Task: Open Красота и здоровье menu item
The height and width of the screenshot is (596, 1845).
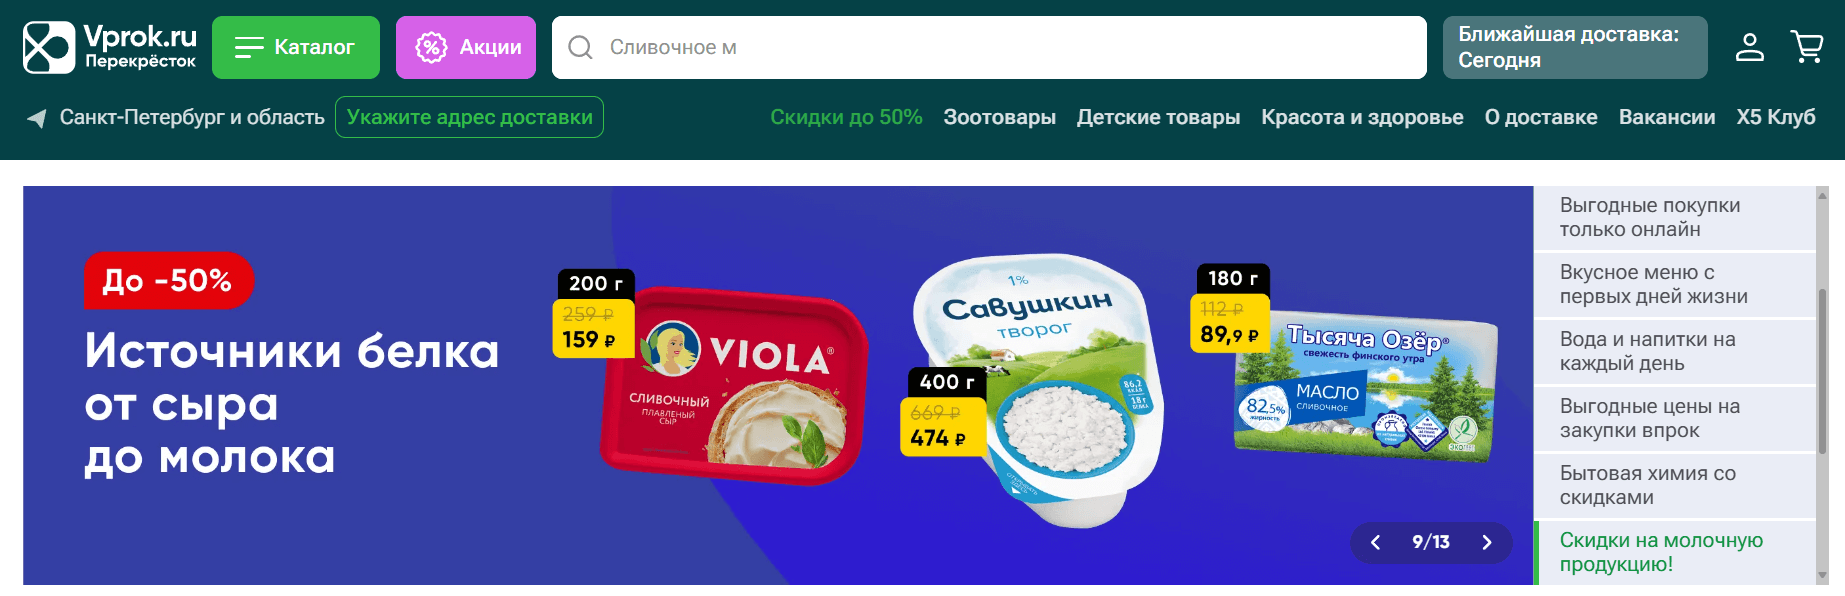Action: pos(1362,117)
